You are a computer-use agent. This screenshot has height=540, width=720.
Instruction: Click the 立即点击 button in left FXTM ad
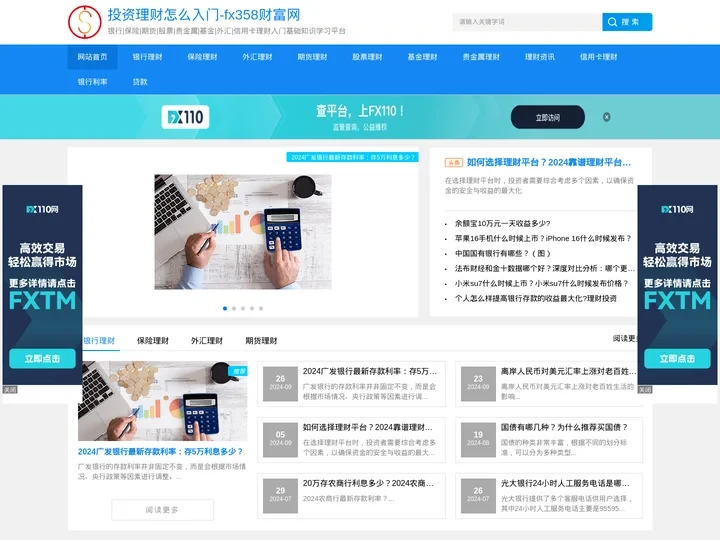coord(42,359)
